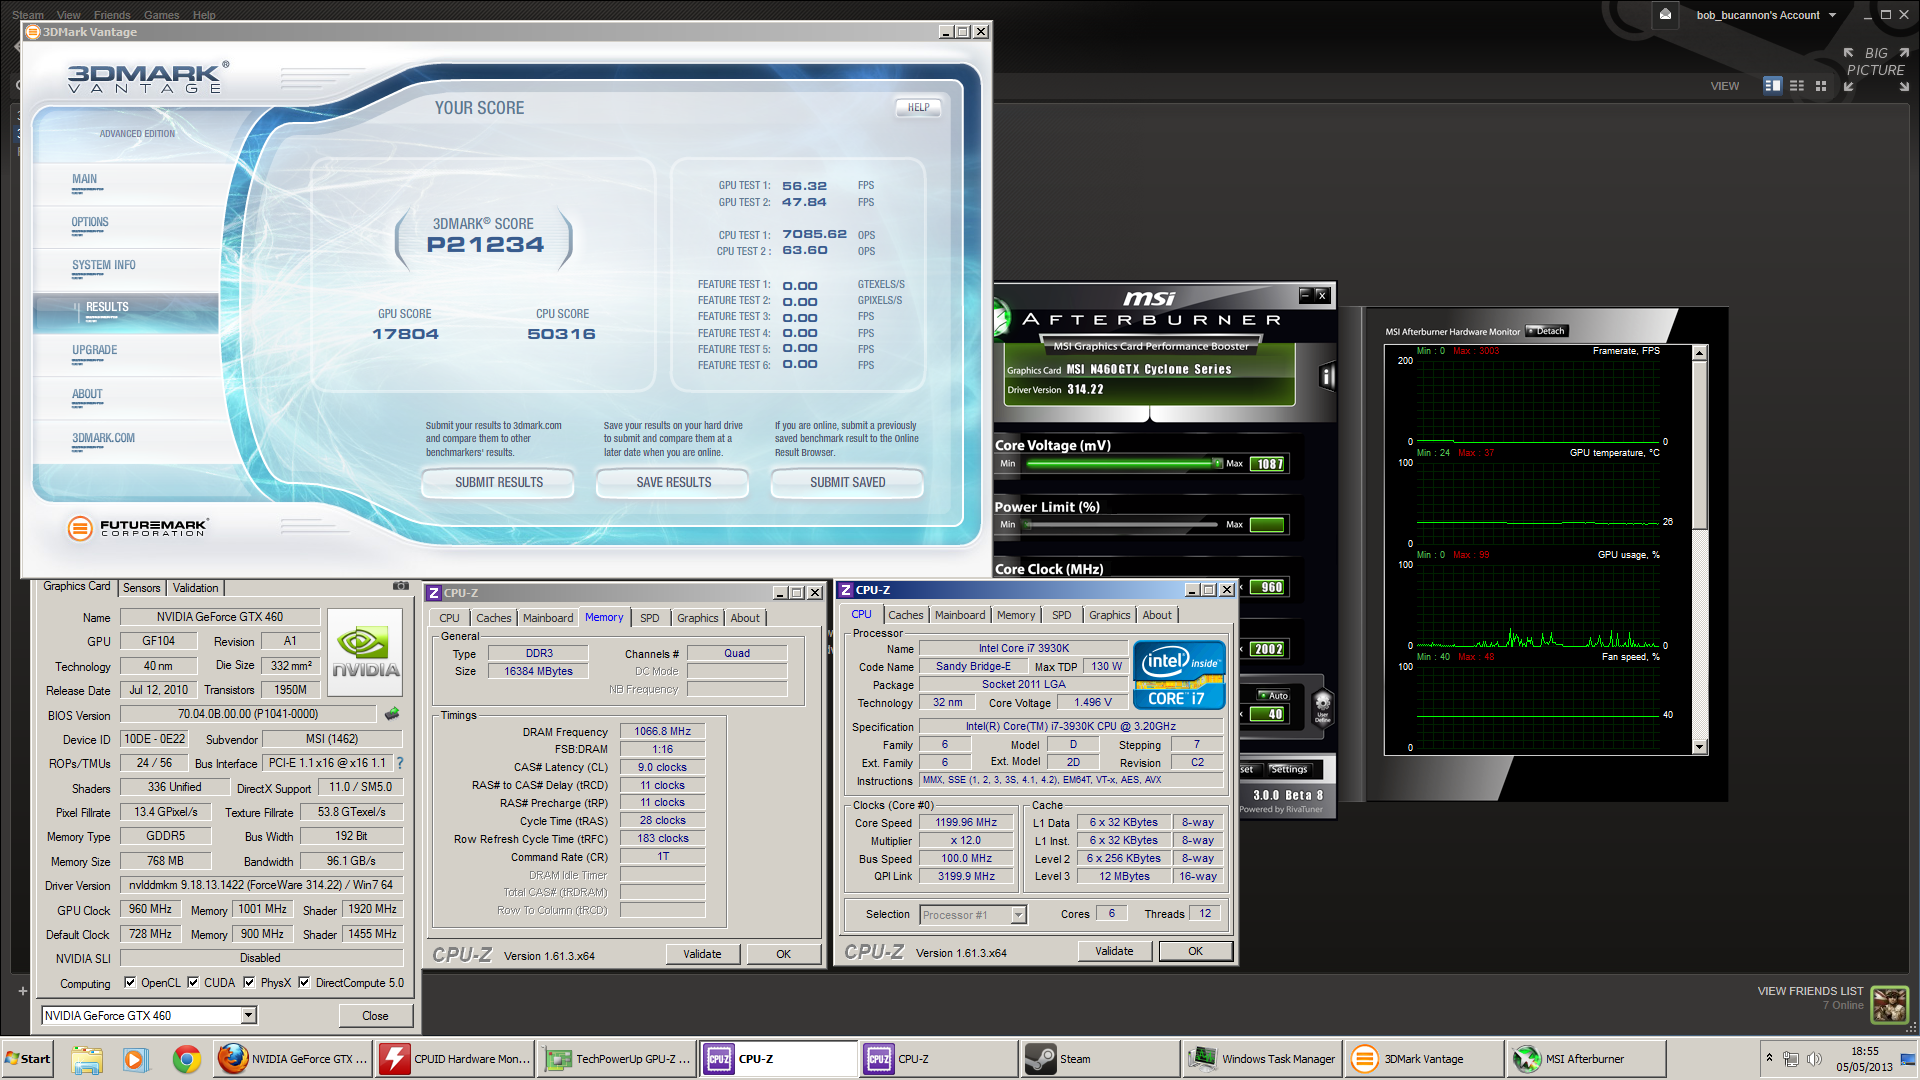1920x1080 pixels.
Task: Toggle the DirectCompute 5.0 checkbox
Action: pyautogui.click(x=304, y=983)
